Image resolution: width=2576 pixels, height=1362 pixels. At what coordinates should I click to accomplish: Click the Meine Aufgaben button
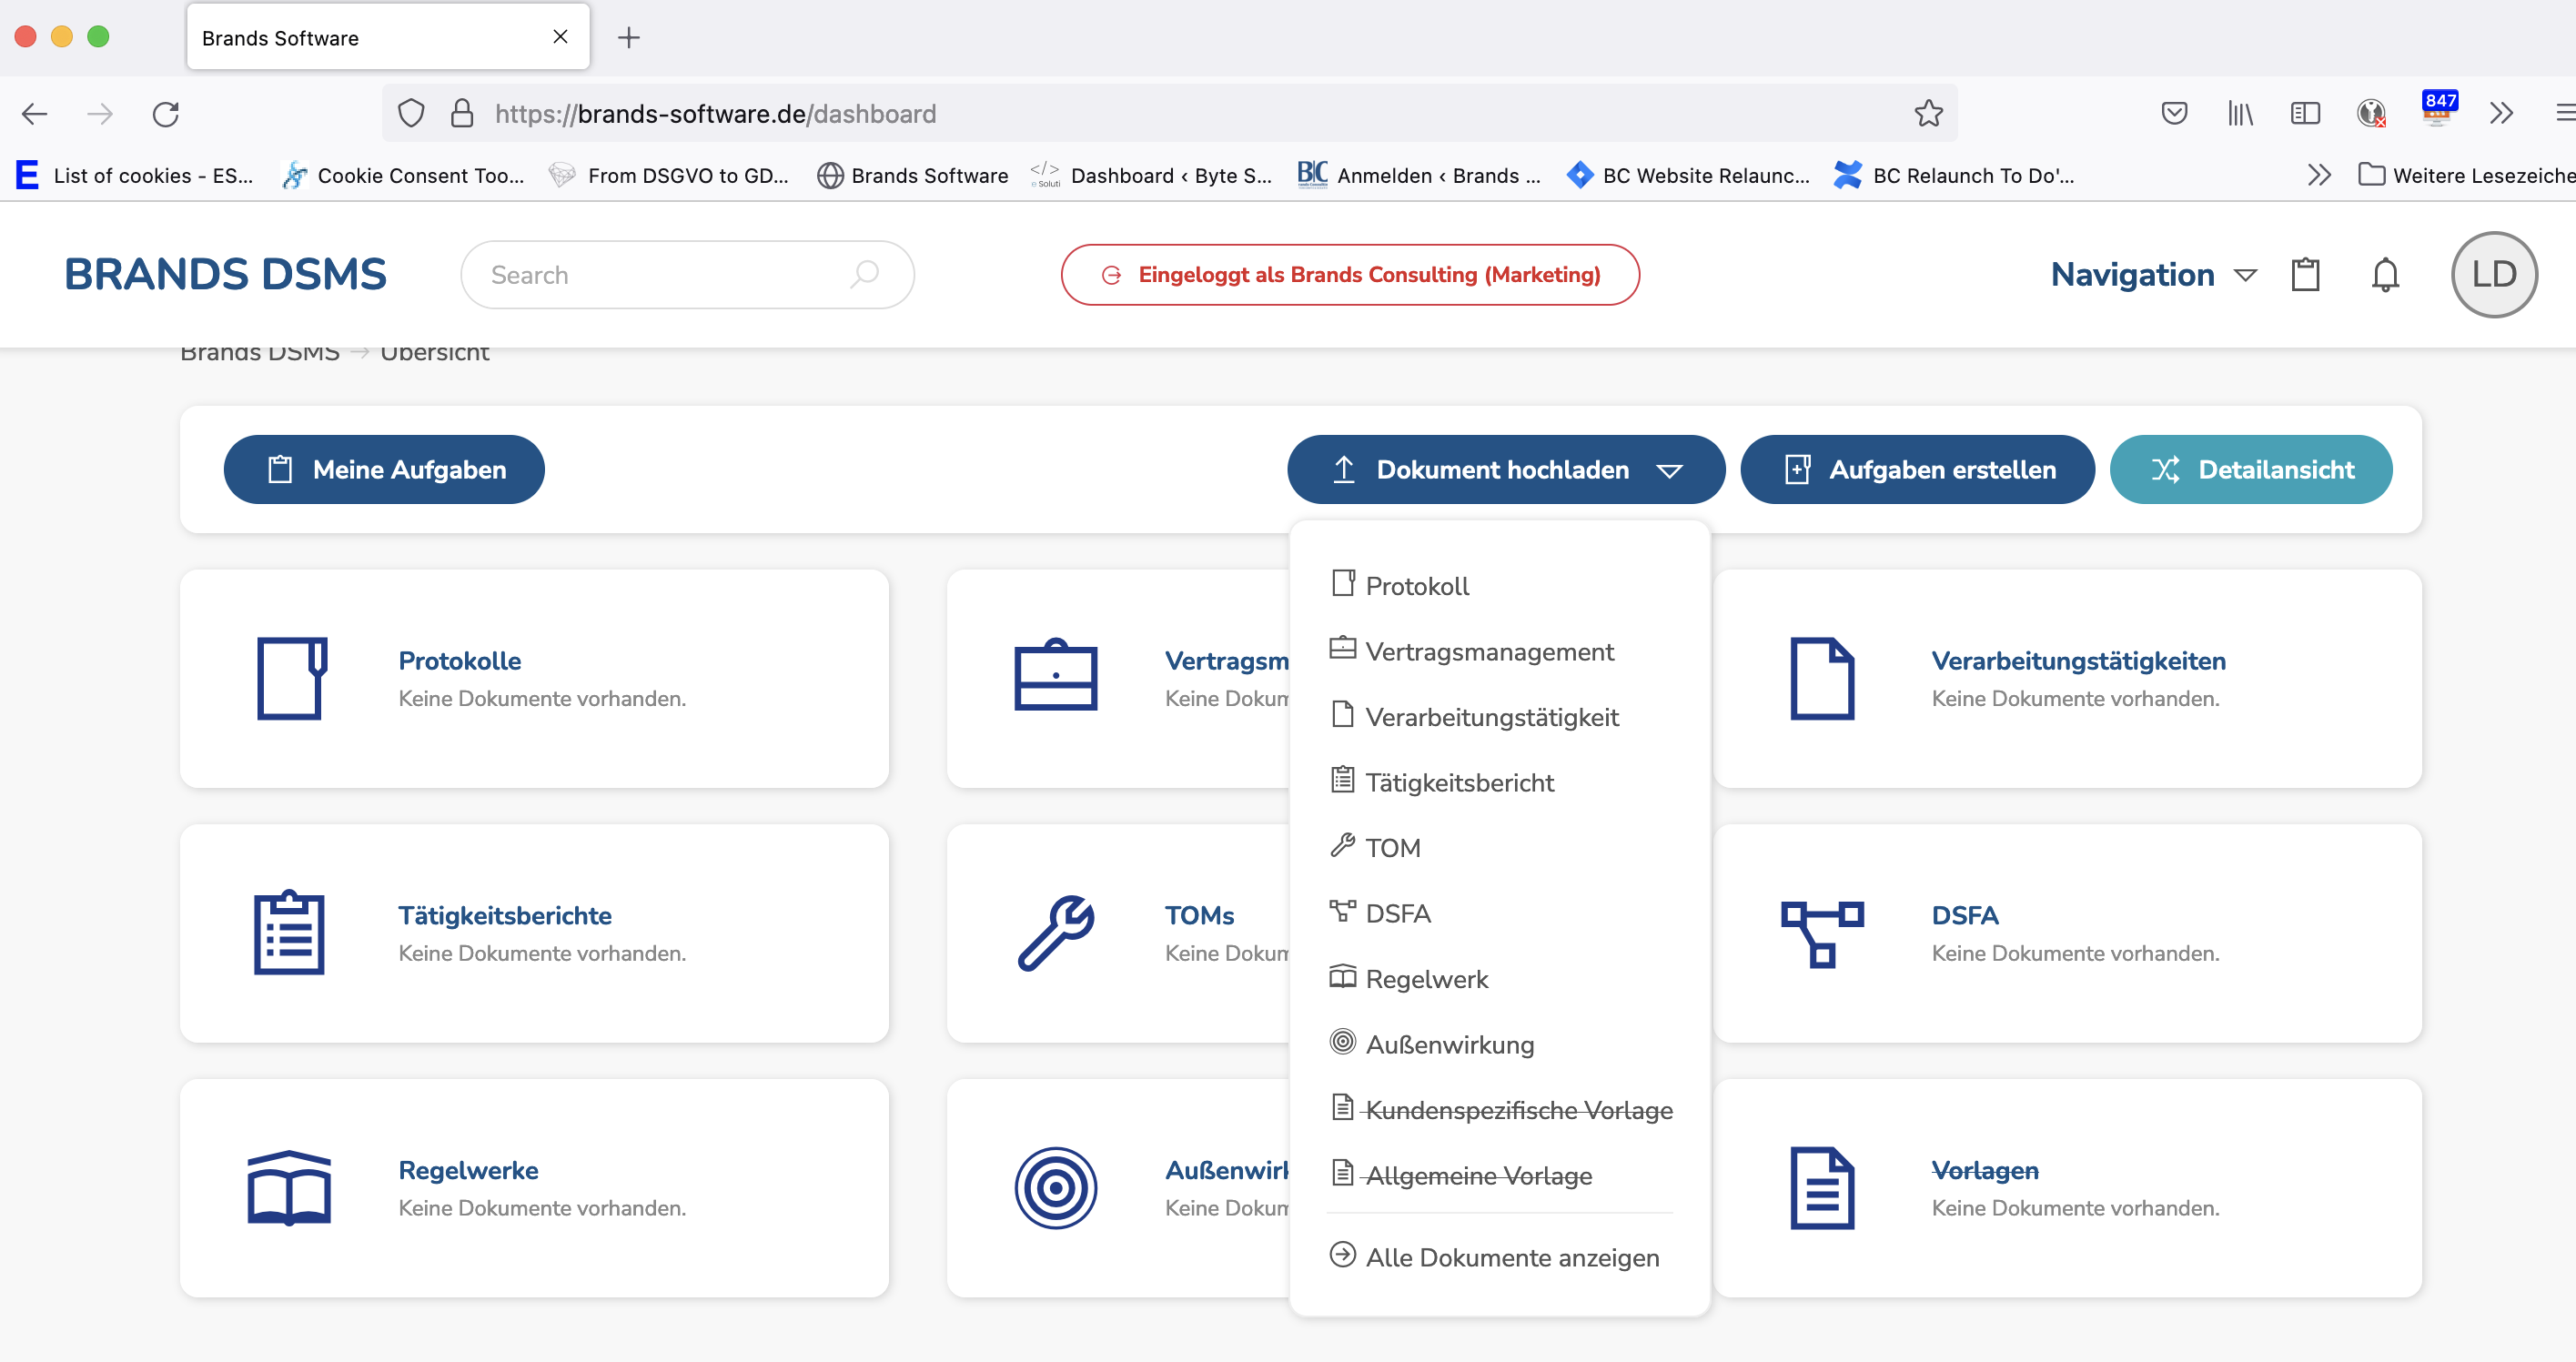pos(384,469)
